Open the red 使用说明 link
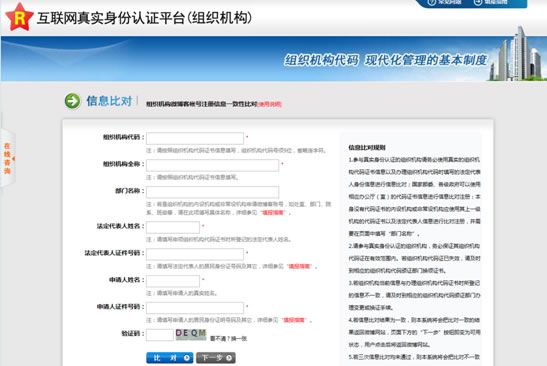The height and width of the screenshot is (366, 547). click(269, 104)
